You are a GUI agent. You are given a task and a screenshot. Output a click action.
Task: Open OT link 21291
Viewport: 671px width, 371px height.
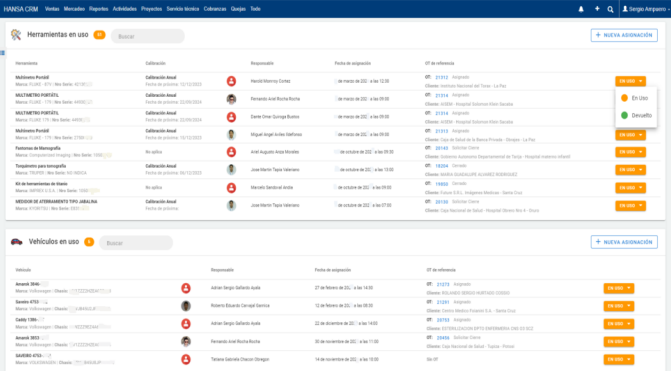(443, 302)
